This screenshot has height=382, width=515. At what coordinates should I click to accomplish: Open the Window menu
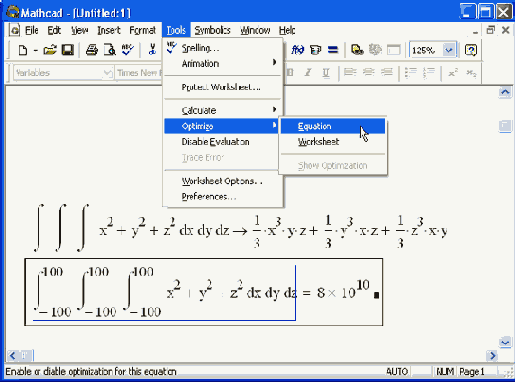click(x=255, y=30)
